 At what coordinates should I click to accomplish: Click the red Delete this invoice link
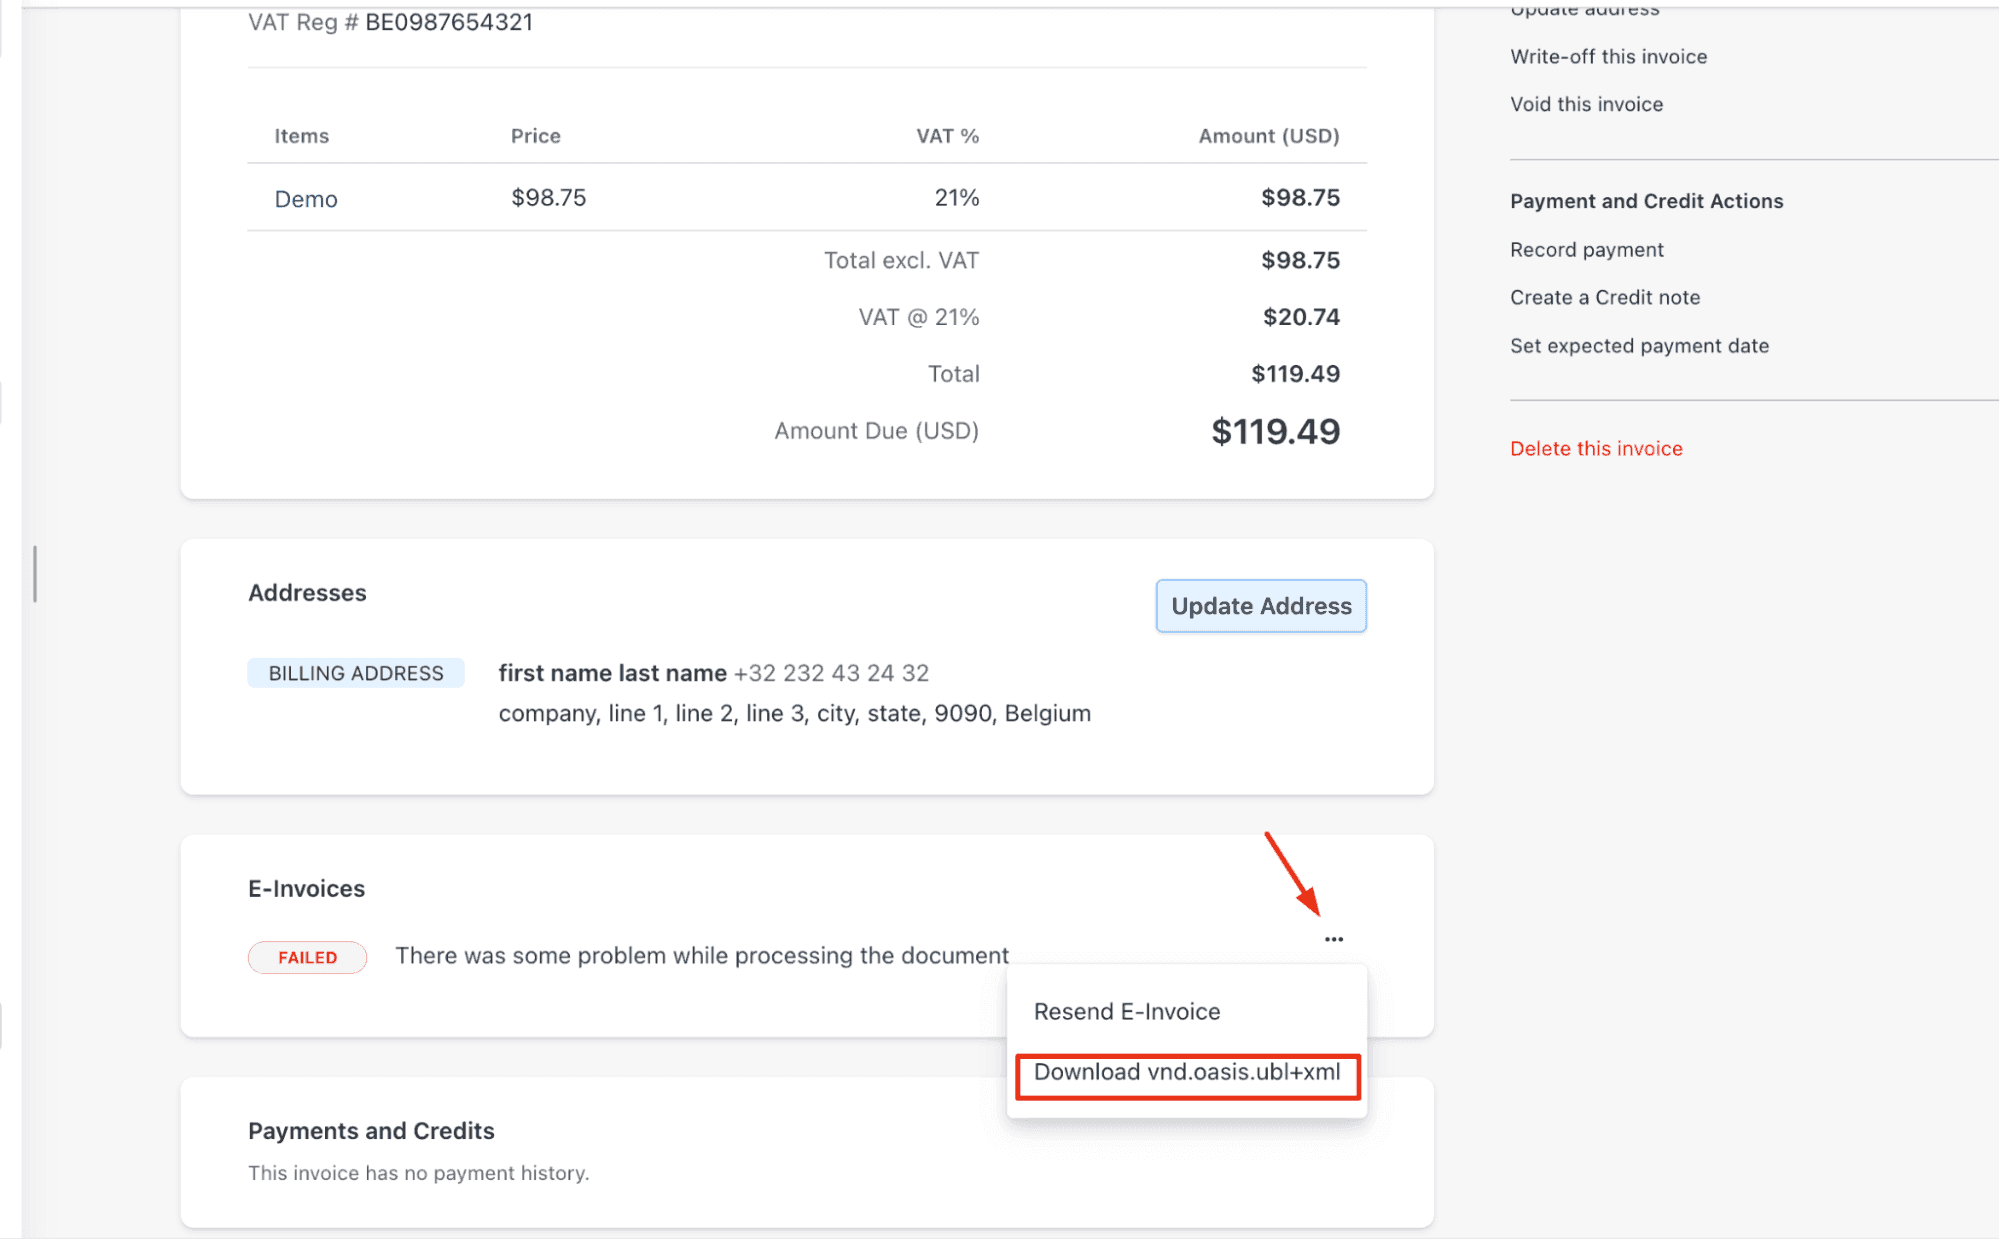tap(1596, 449)
